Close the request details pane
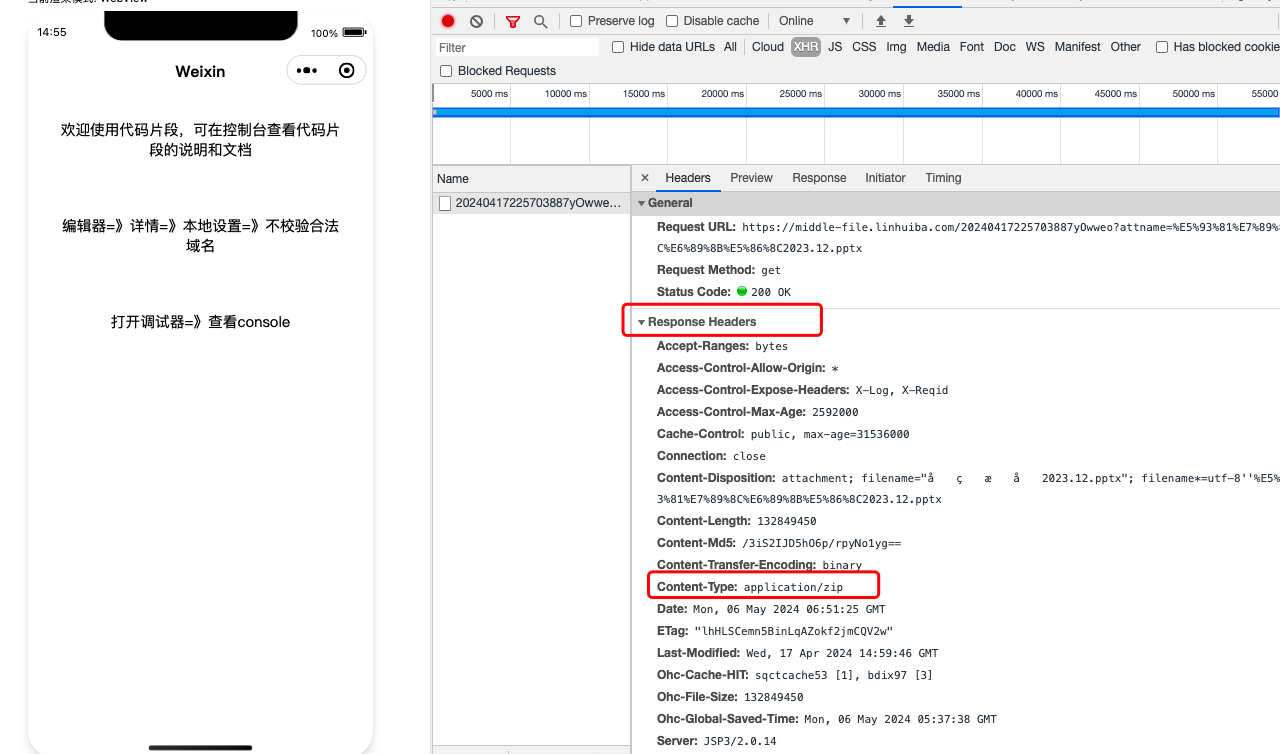Viewport: 1280px width, 754px height. pyautogui.click(x=645, y=178)
